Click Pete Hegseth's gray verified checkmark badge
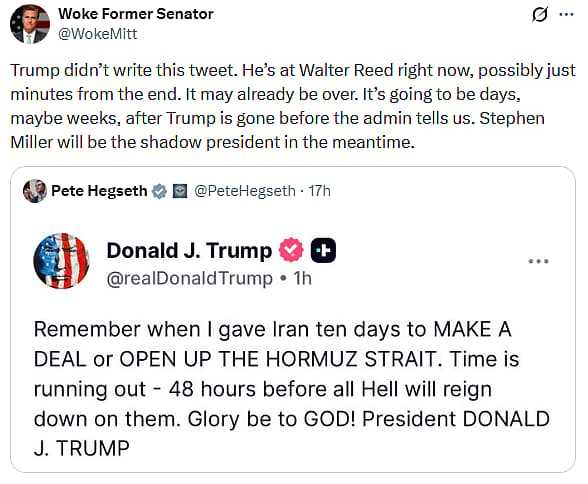The height and width of the screenshot is (484, 588). click(159, 191)
